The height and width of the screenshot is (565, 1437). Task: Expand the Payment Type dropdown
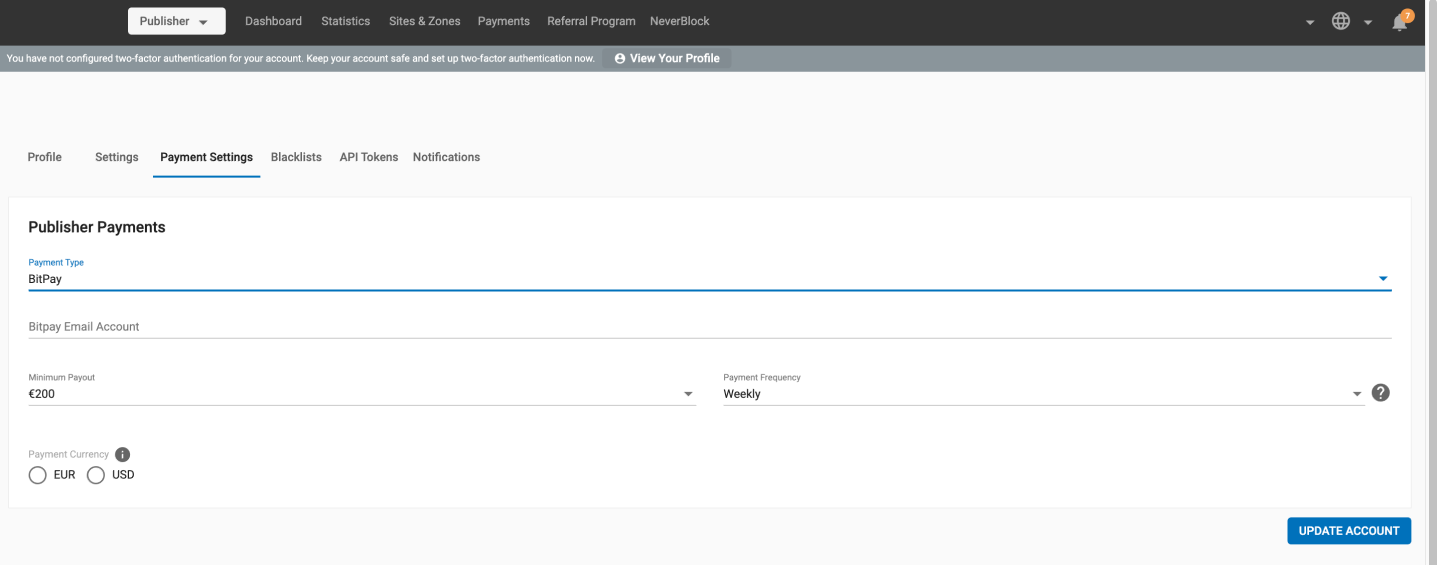[1383, 279]
